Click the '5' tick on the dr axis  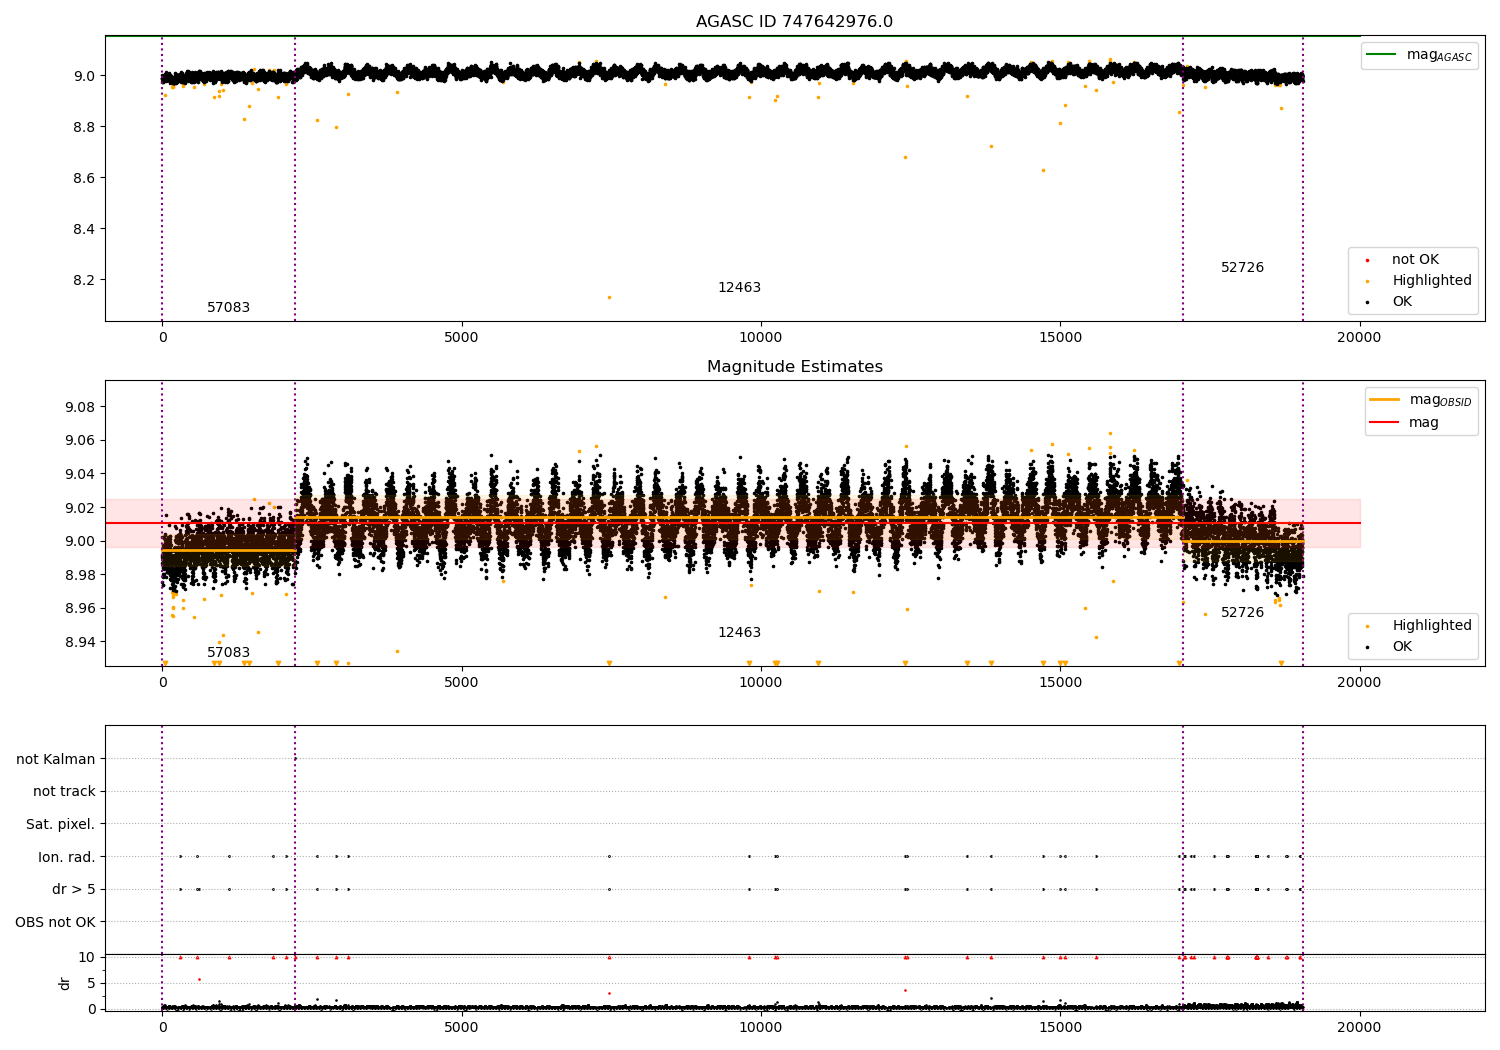(91, 983)
